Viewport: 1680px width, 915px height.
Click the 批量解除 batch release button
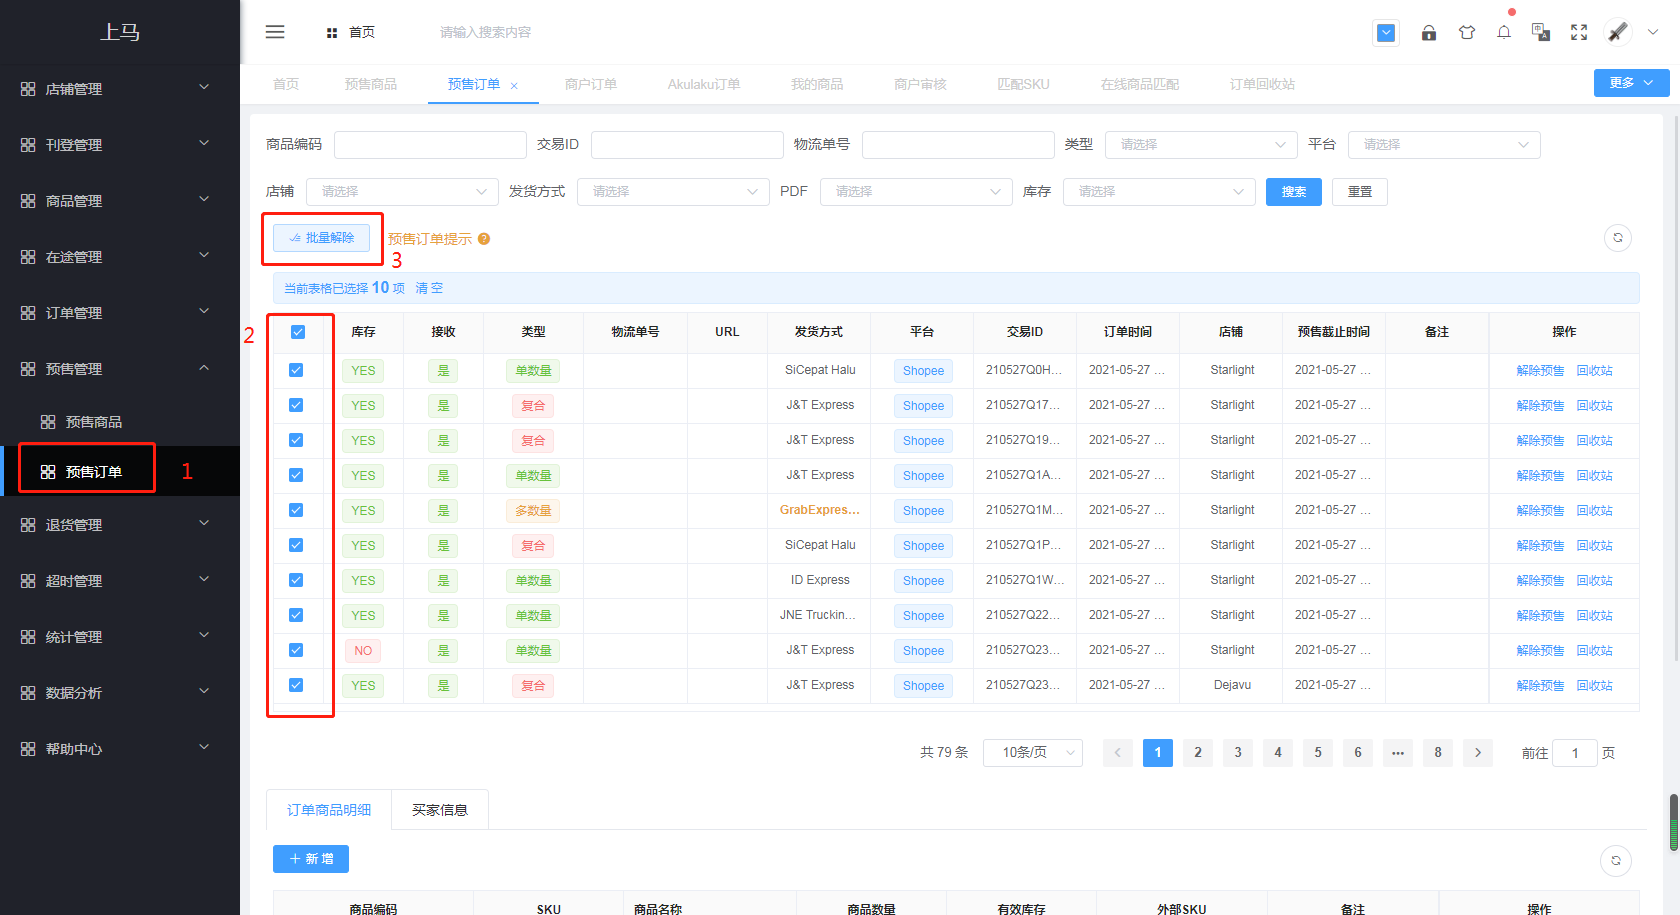[x=322, y=238]
